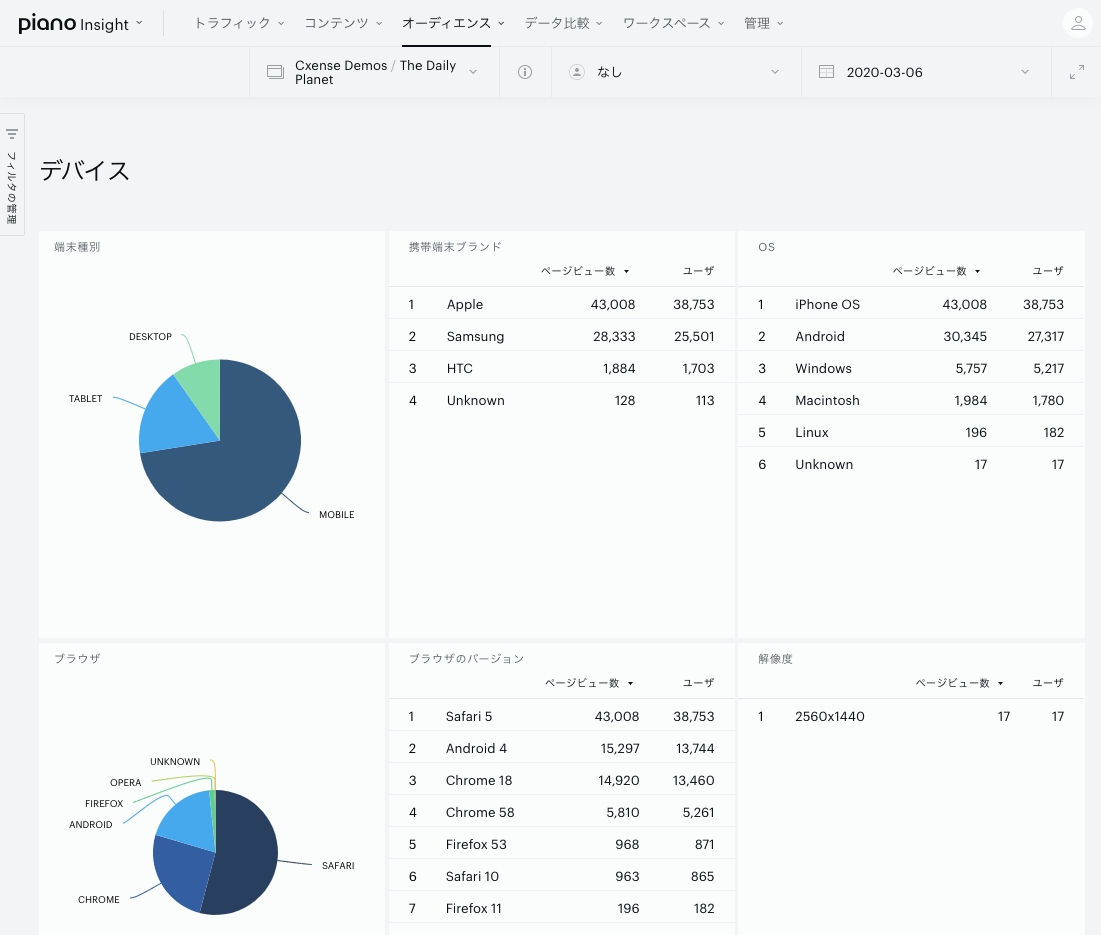The height and width of the screenshot is (935, 1101).
Task: Click the site info circle icon
Action: coord(525,72)
